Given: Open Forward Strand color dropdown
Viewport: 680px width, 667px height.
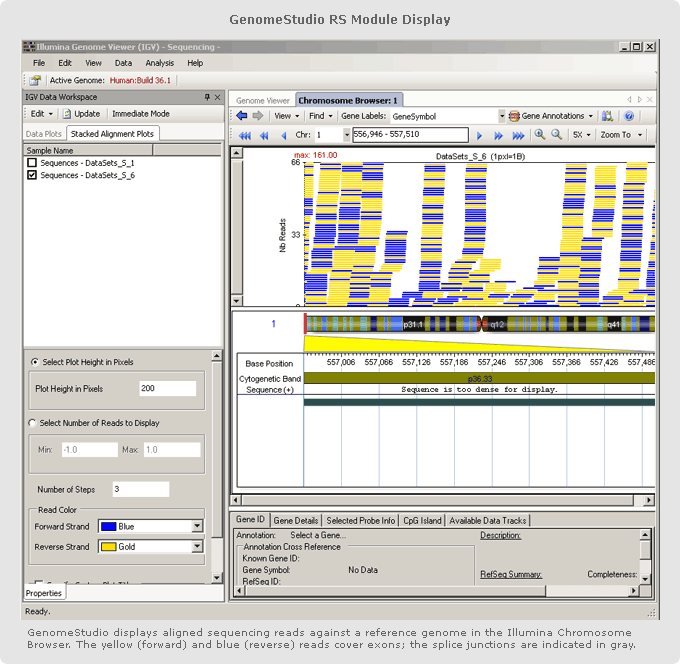Looking at the screenshot, I should pyautogui.click(x=196, y=526).
